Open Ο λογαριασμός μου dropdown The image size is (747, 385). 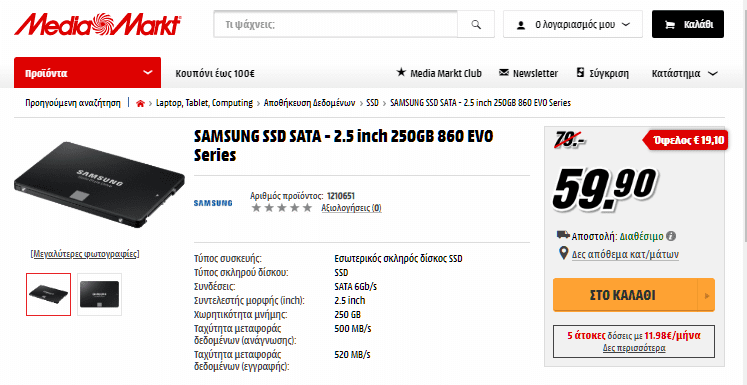point(573,24)
